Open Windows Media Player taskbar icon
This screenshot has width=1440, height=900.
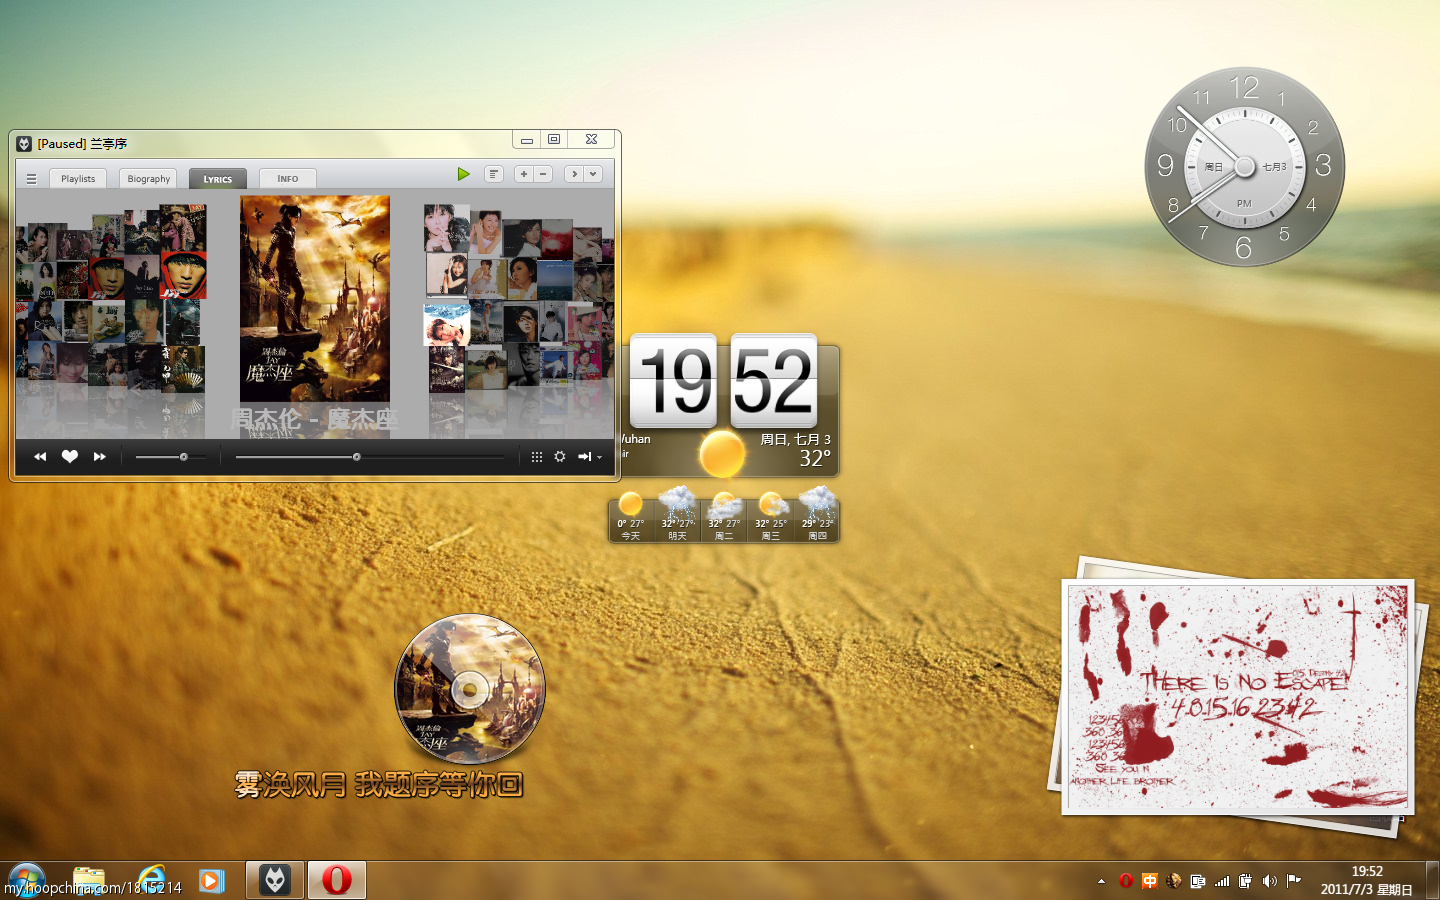pyautogui.click(x=212, y=880)
